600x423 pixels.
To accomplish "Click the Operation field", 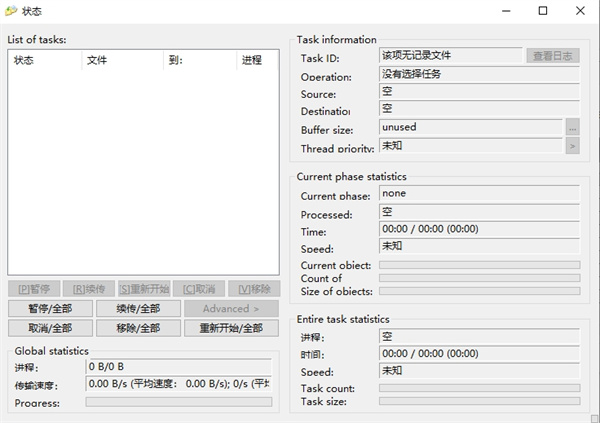I will pos(479,74).
